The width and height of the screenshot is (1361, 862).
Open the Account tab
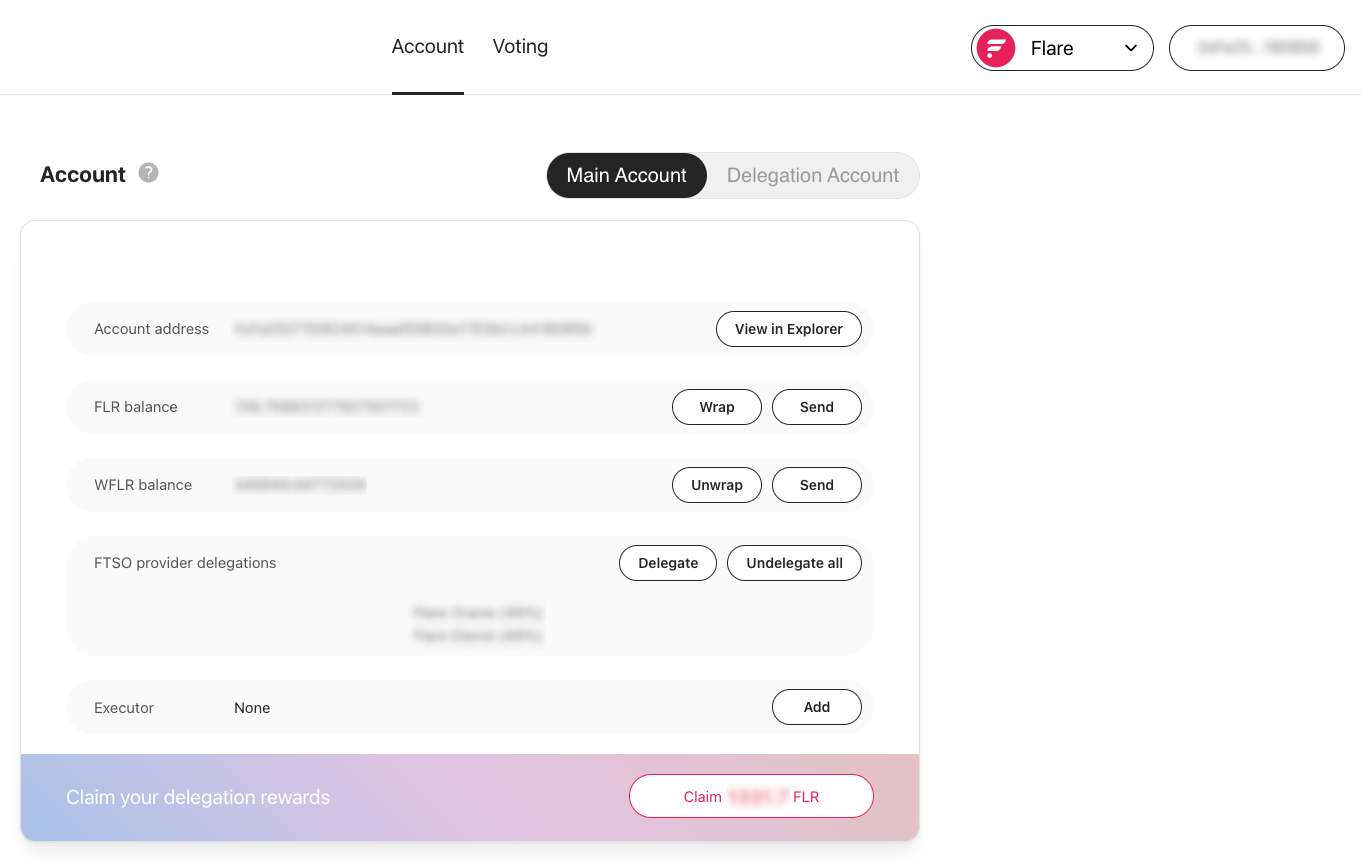click(428, 47)
